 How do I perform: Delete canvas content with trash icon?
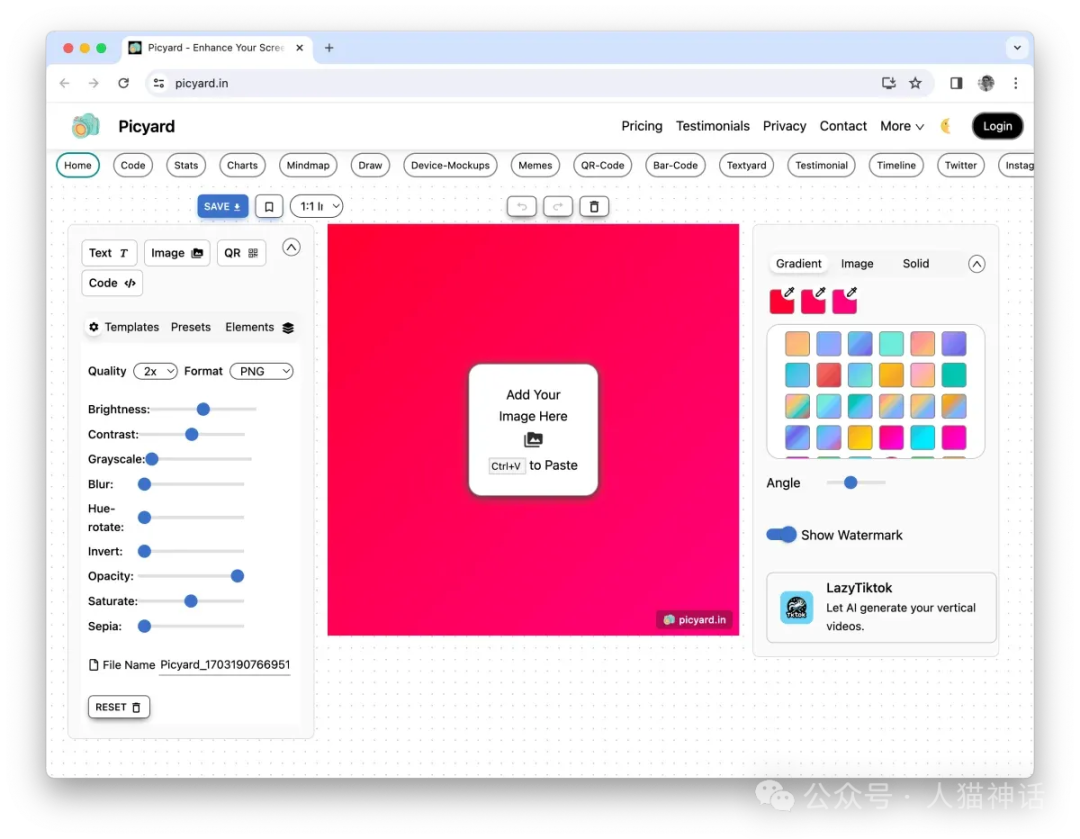pyautogui.click(x=594, y=207)
